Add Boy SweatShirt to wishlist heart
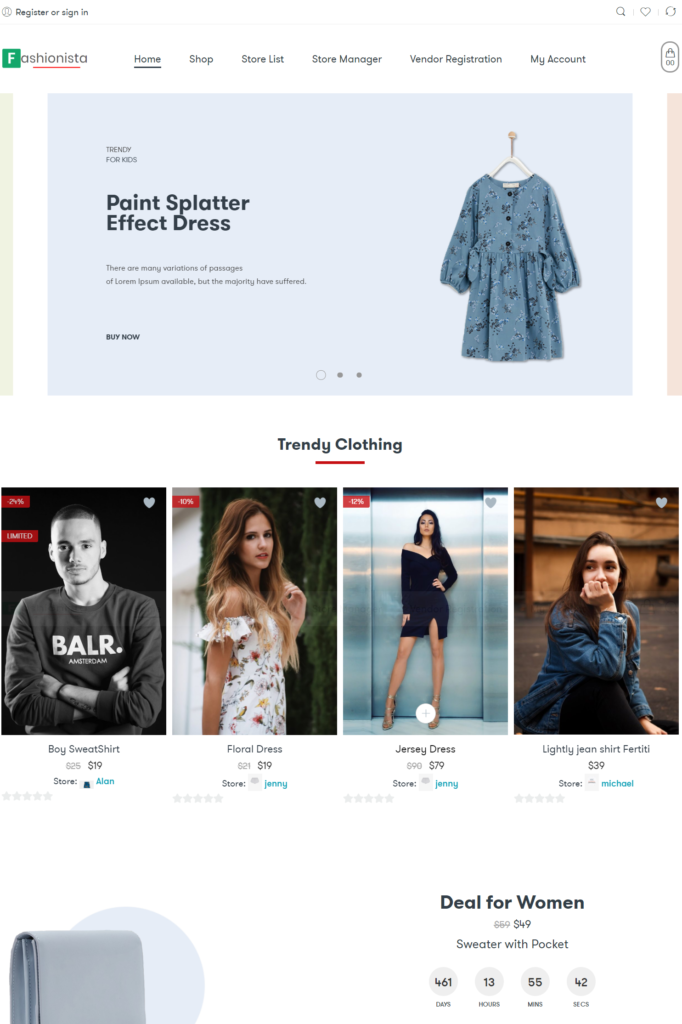 click(149, 502)
